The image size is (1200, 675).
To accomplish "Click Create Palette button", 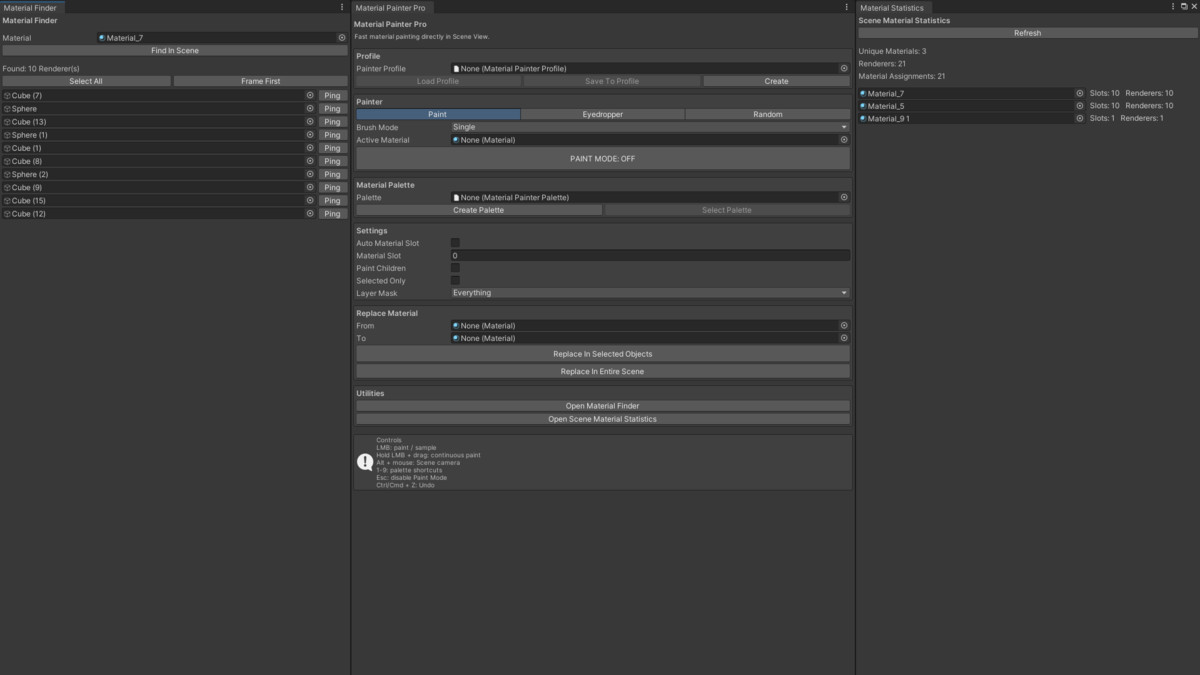I will tap(479, 210).
